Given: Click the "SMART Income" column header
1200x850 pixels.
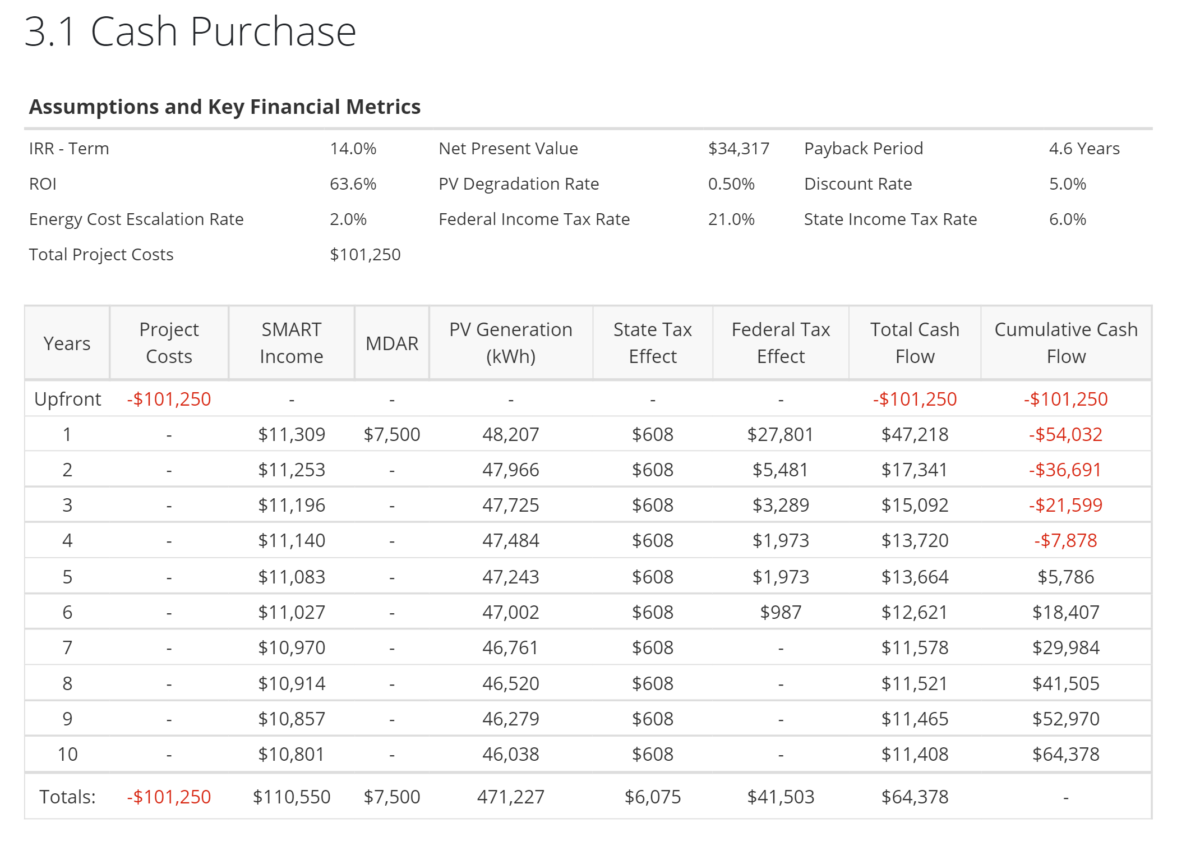Looking at the screenshot, I should [291, 342].
